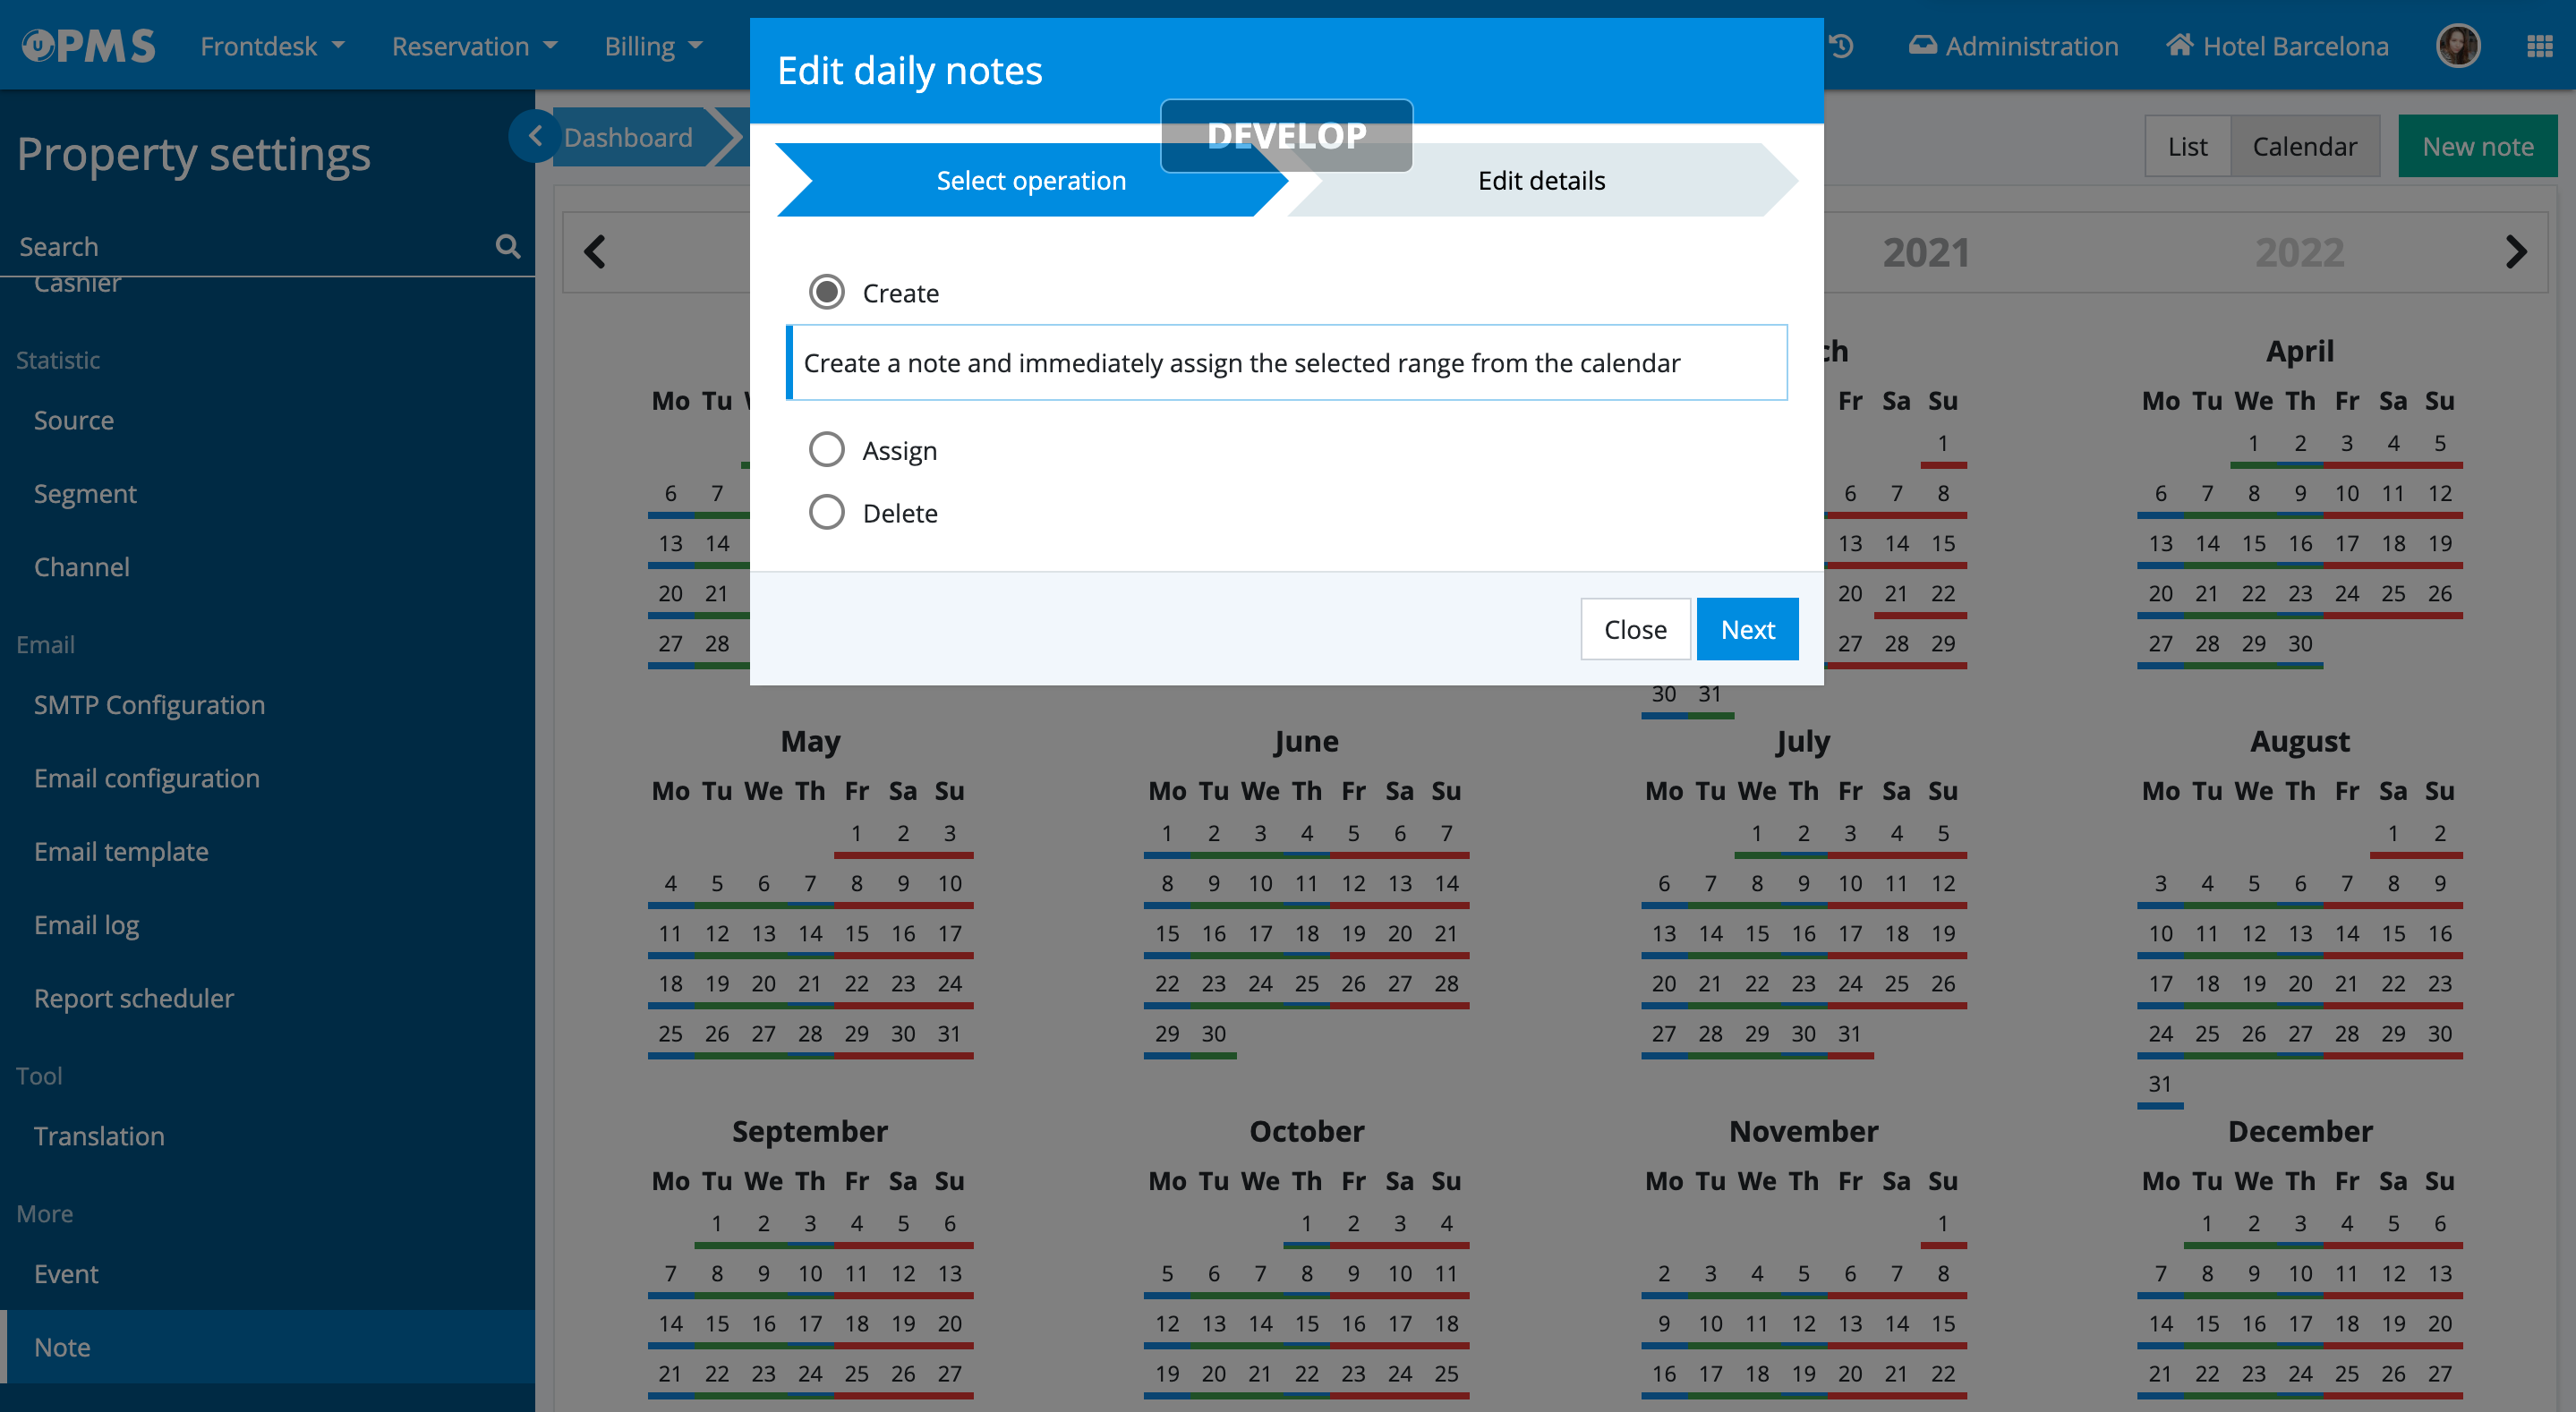The width and height of the screenshot is (2576, 1412).
Task: Open the apps grid icon
Action: [x=2539, y=46]
